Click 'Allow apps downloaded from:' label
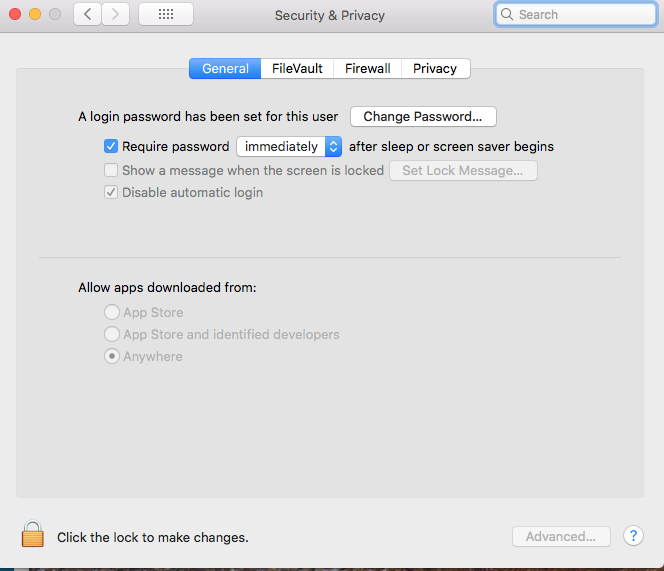The image size is (664, 571). [x=167, y=287]
